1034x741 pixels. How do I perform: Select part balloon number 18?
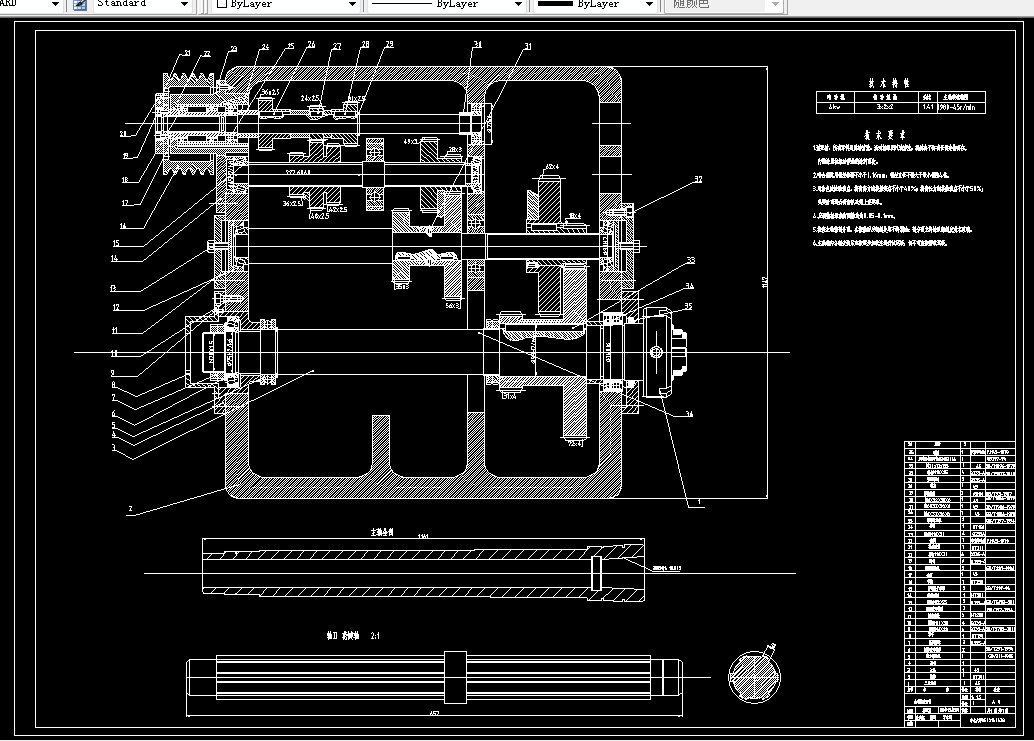click(x=125, y=179)
